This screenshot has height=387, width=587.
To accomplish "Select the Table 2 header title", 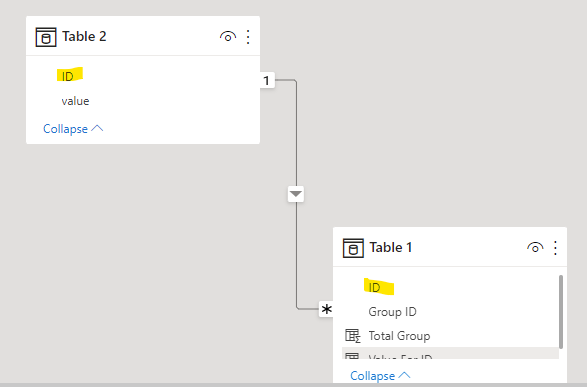I will pyautogui.click(x=84, y=37).
